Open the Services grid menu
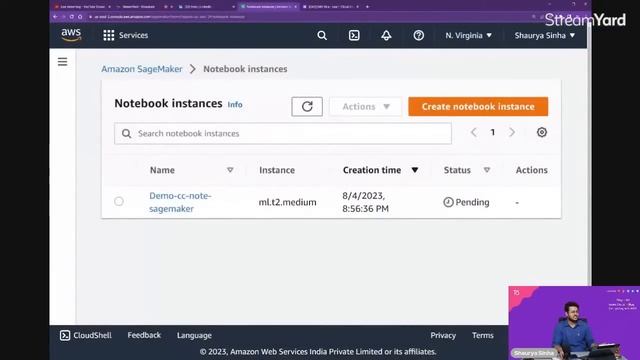 point(125,36)
